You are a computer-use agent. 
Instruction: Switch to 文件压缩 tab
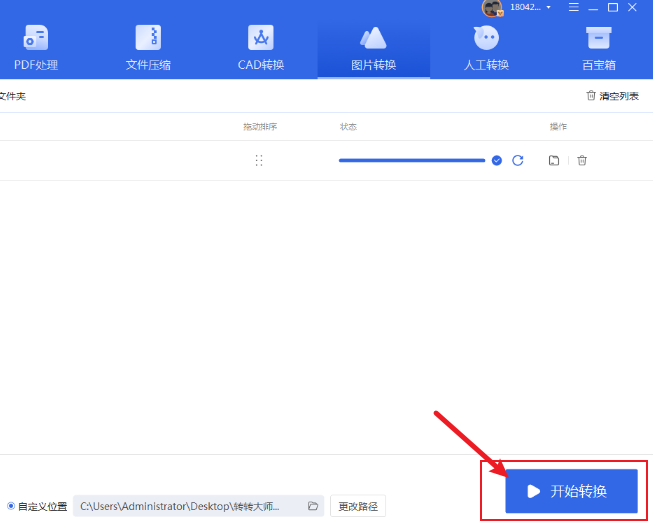148,48
